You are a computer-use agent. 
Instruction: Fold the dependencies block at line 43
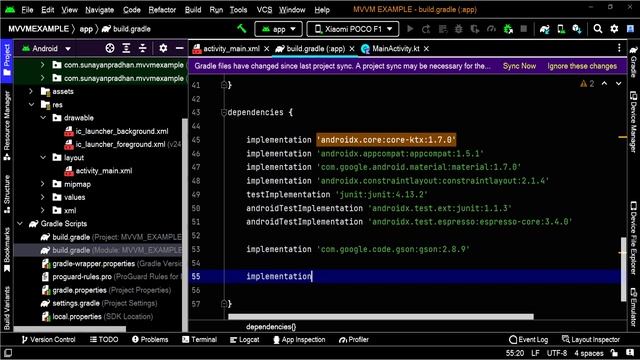click(x=224, y=112)
